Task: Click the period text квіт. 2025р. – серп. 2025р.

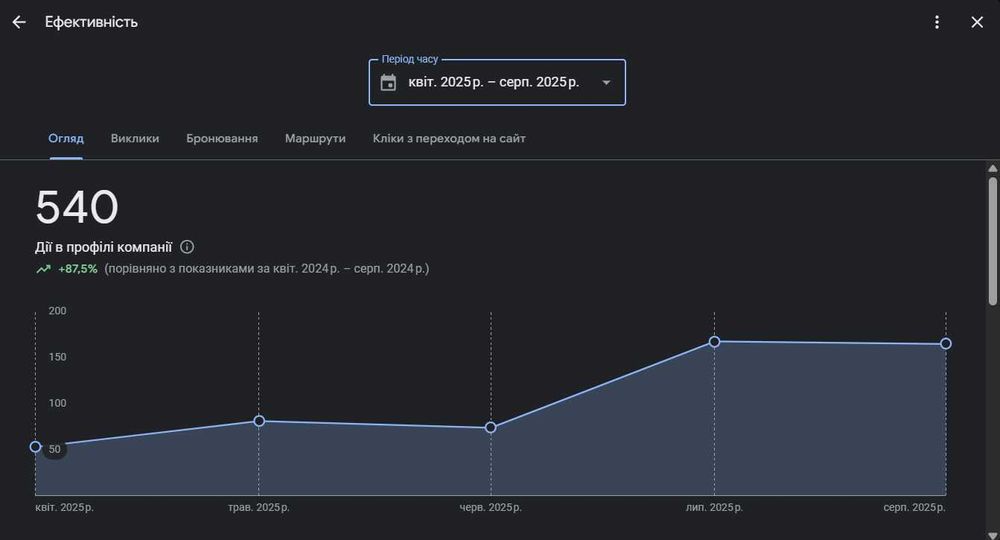Action: (494, 82)
